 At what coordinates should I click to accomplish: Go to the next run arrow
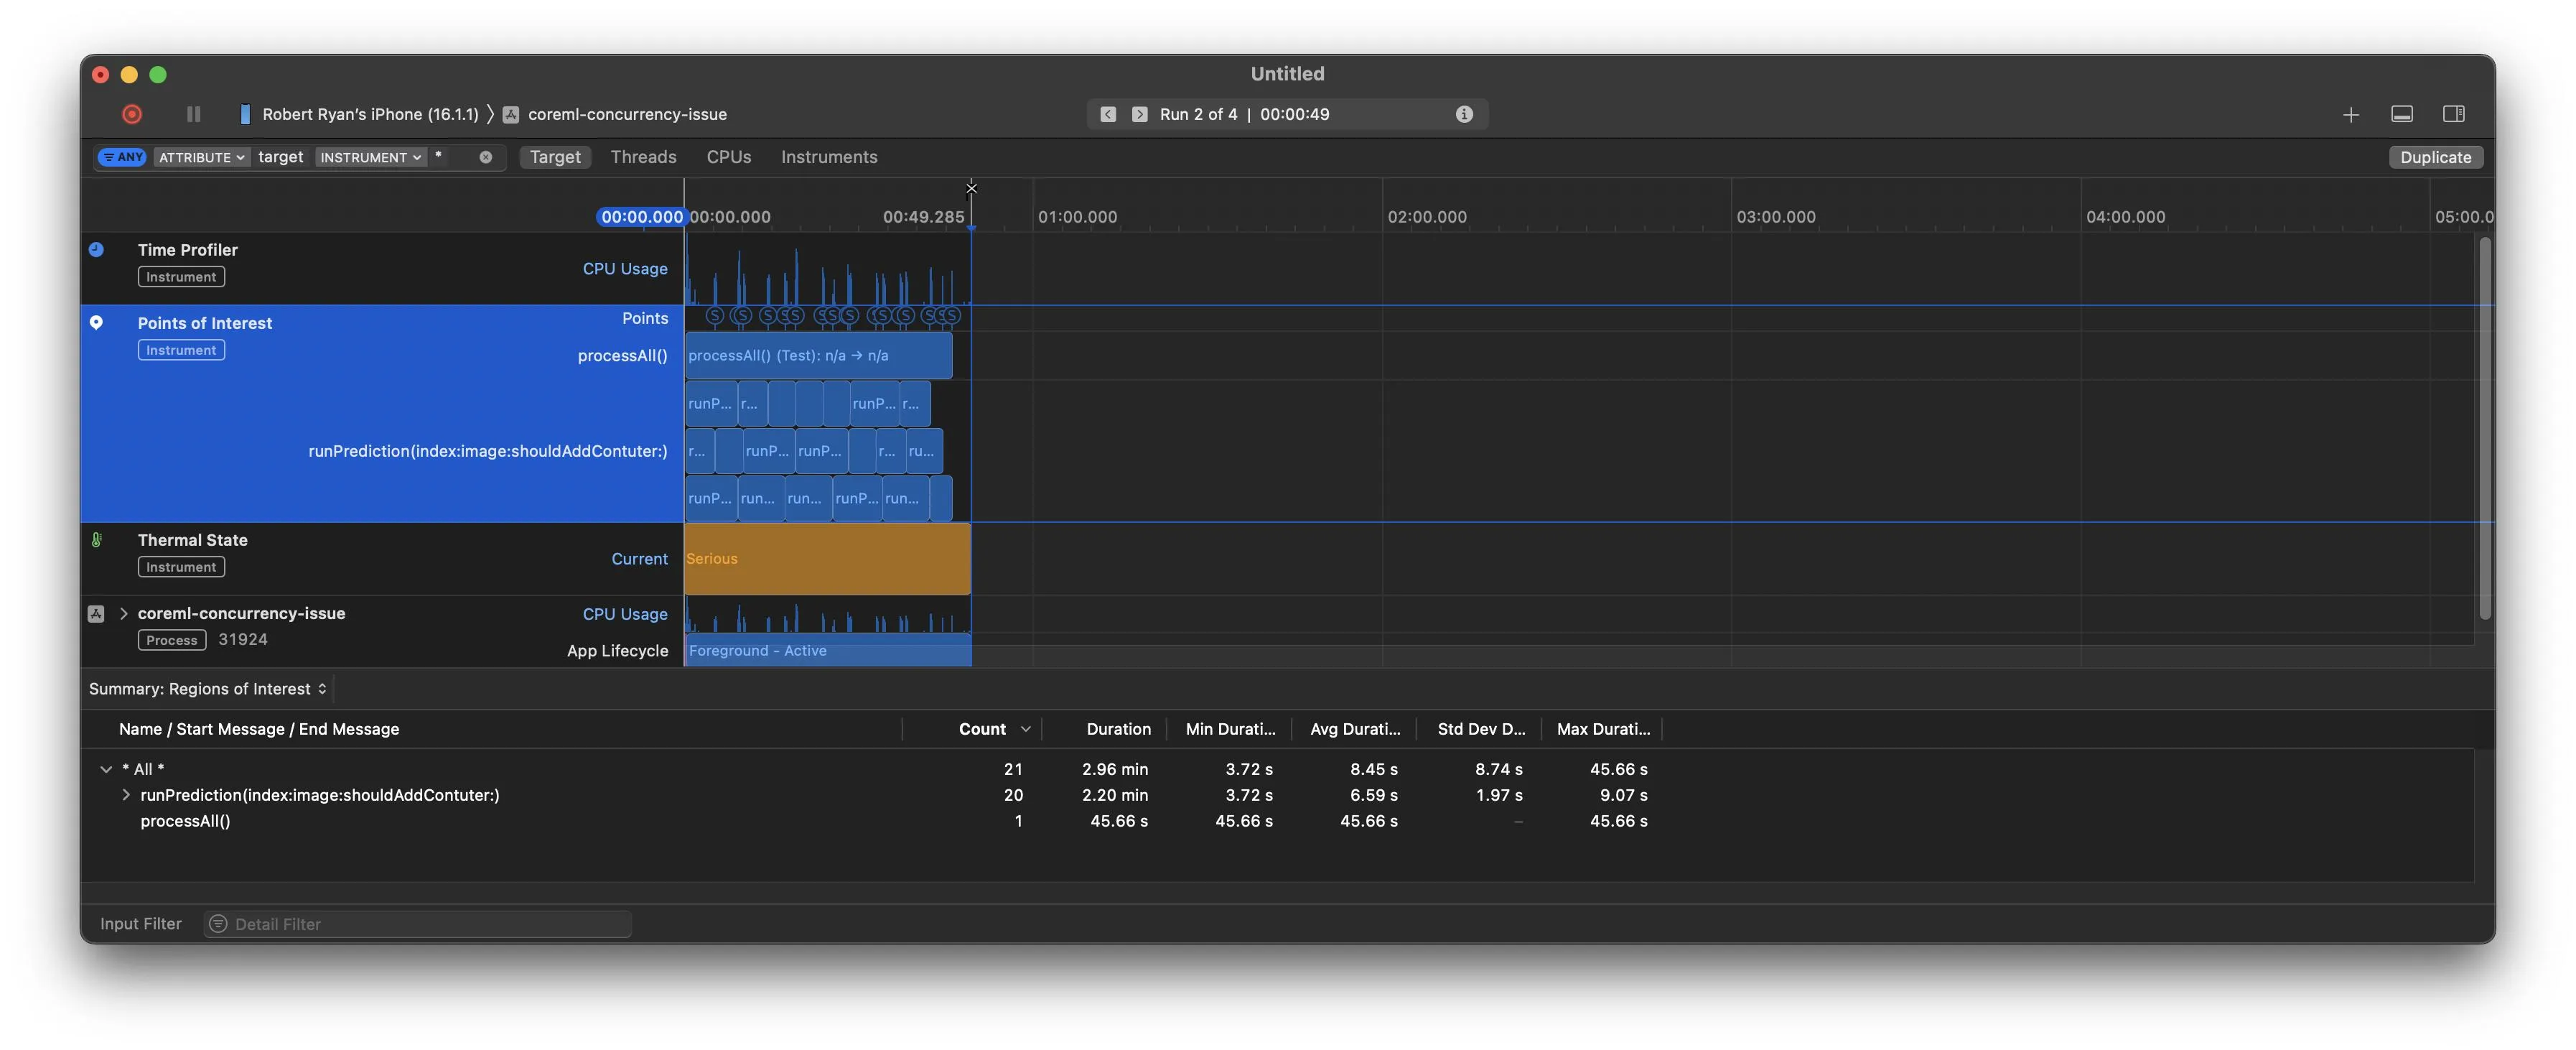pyautogui.click(x=1139, y=114)
